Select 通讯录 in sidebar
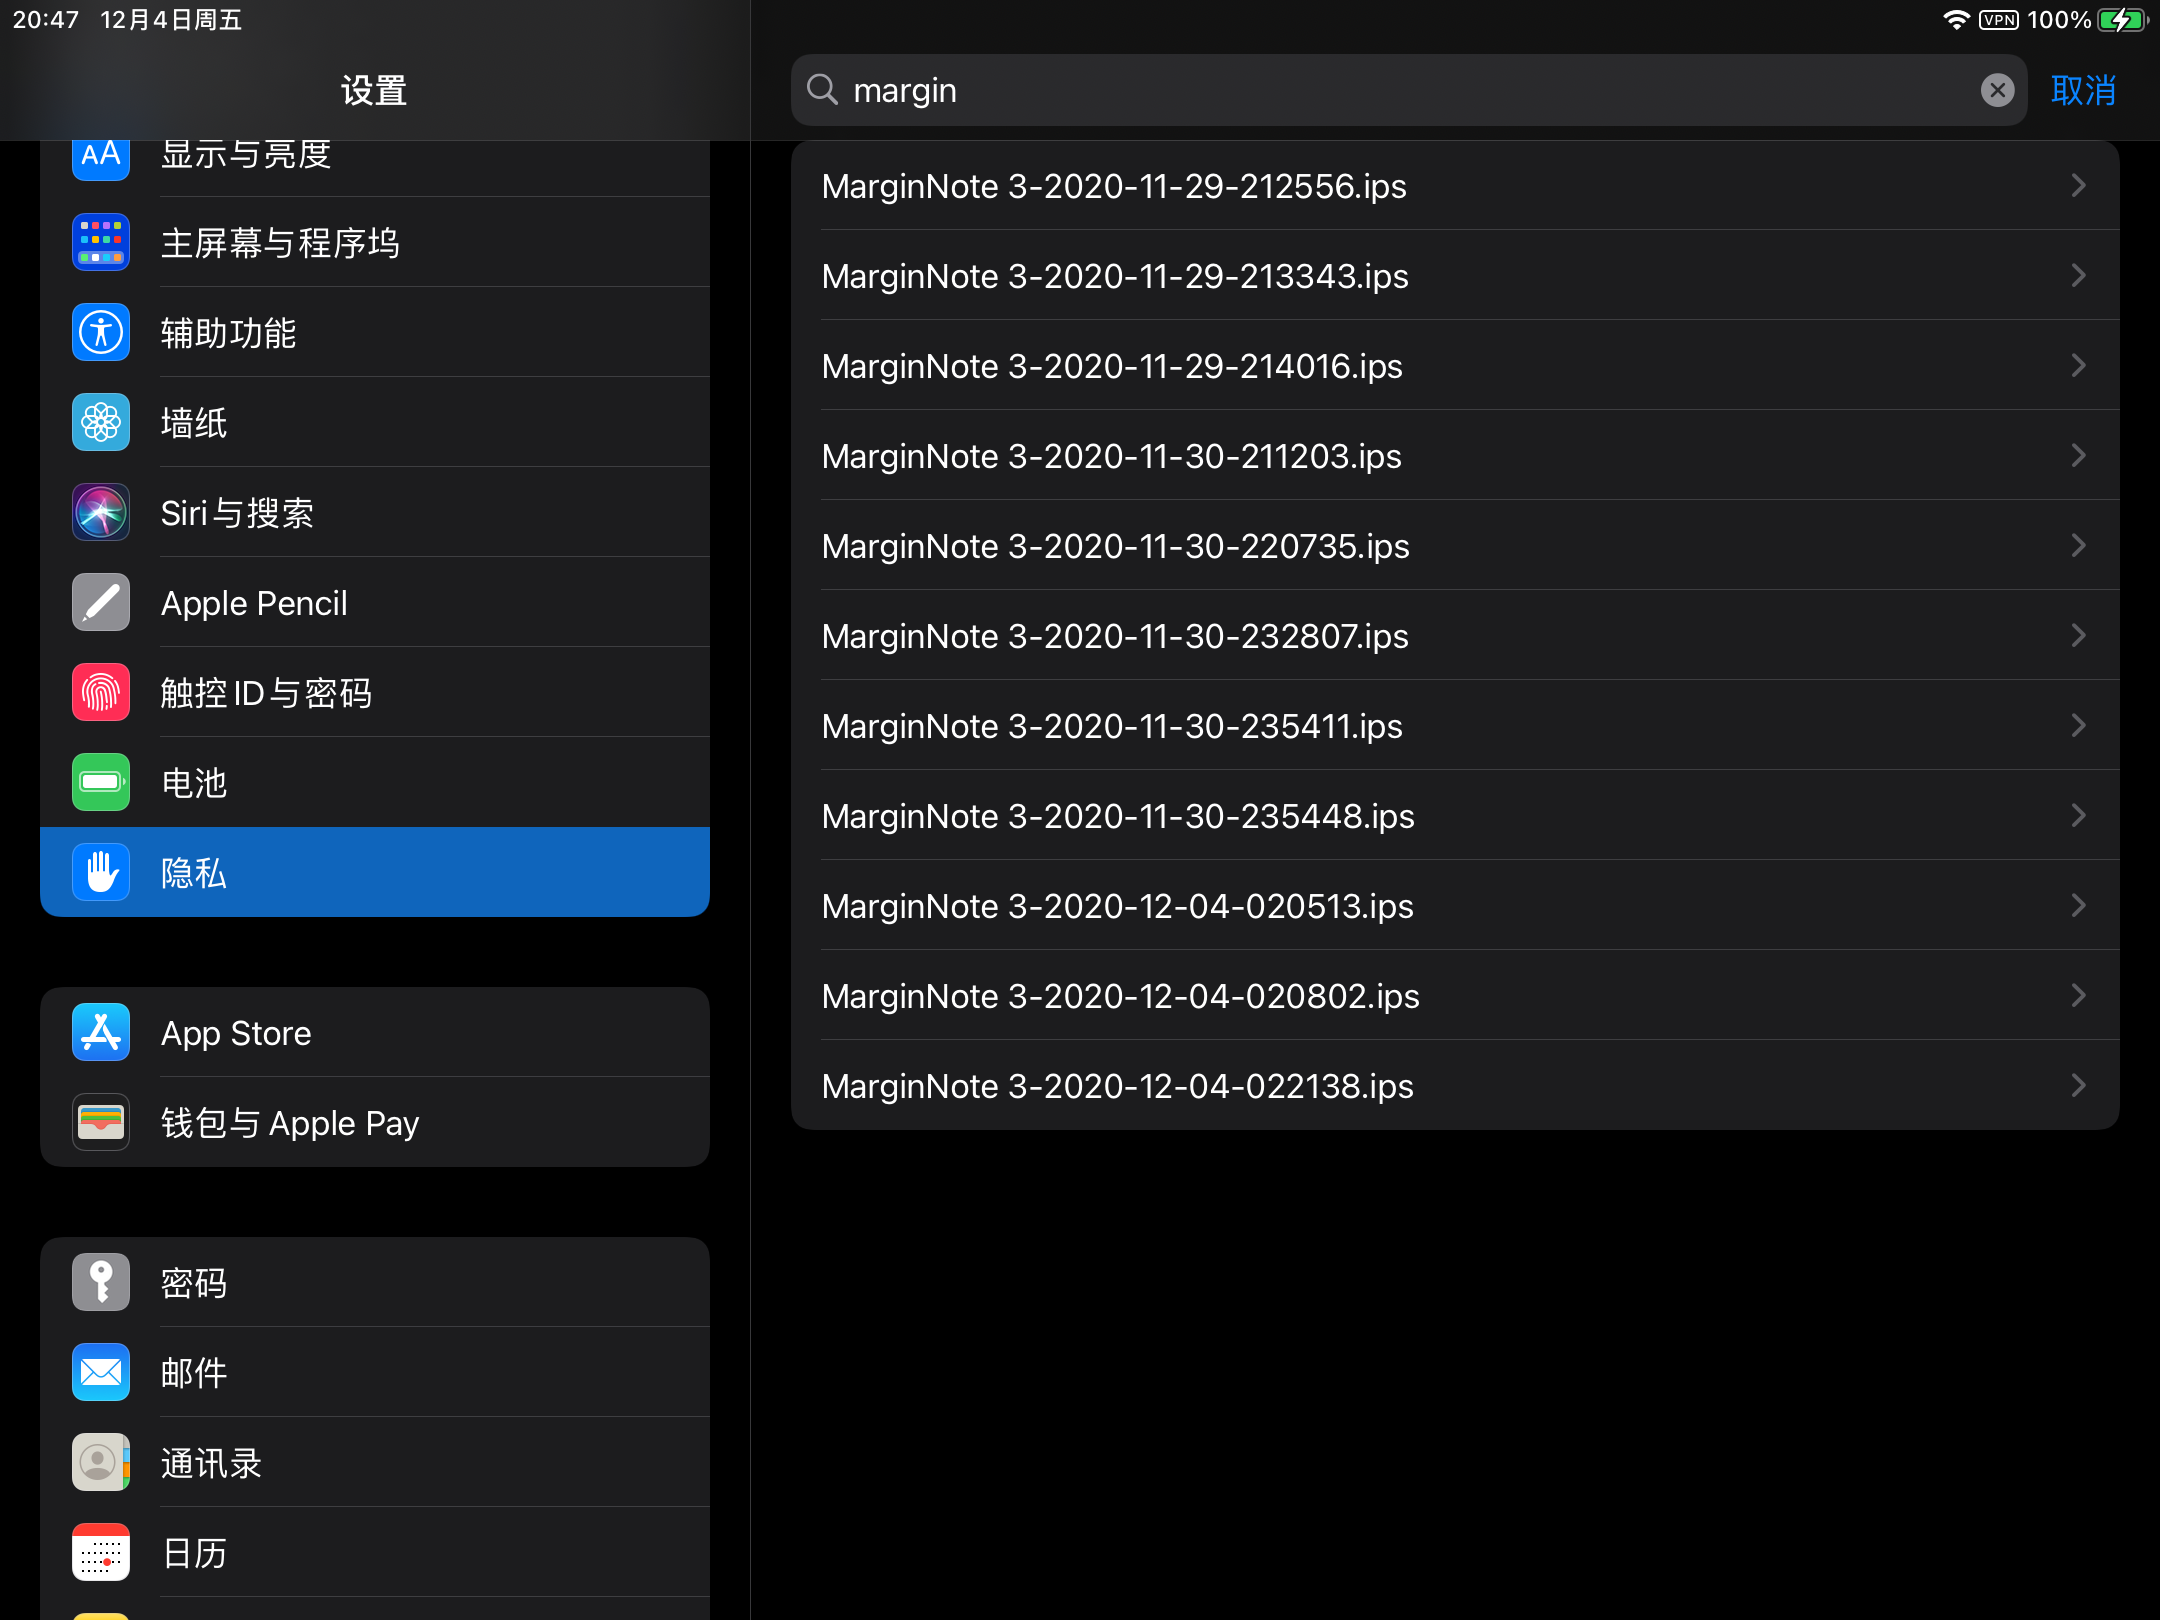The image size is (2160, 1620). tap(375, 1462)
